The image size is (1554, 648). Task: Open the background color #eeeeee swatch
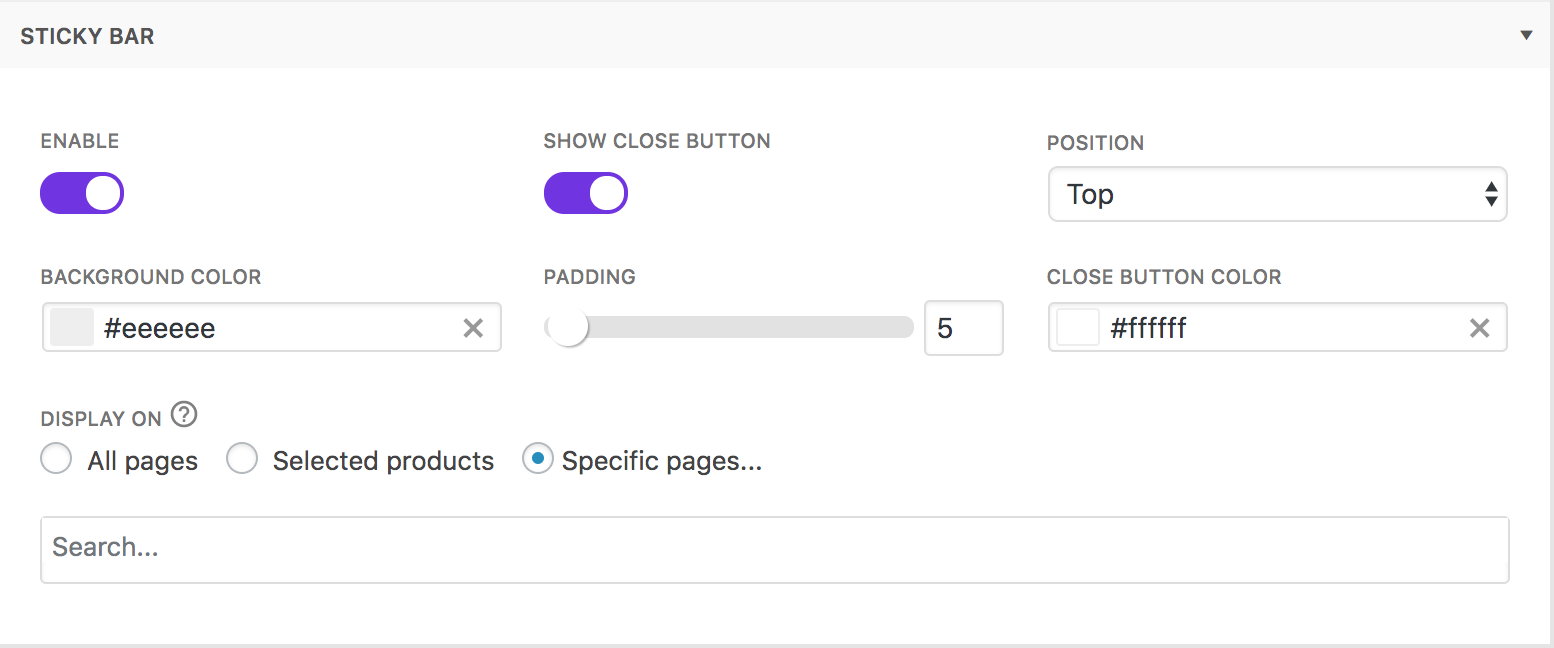(72, 328)
